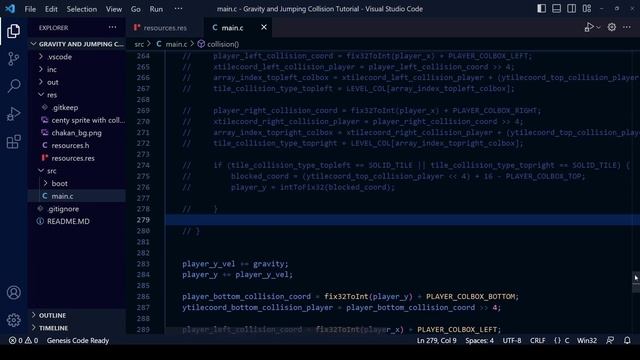
Task: Click the VS Code logo icon
Action: click(x=10, y=9)
